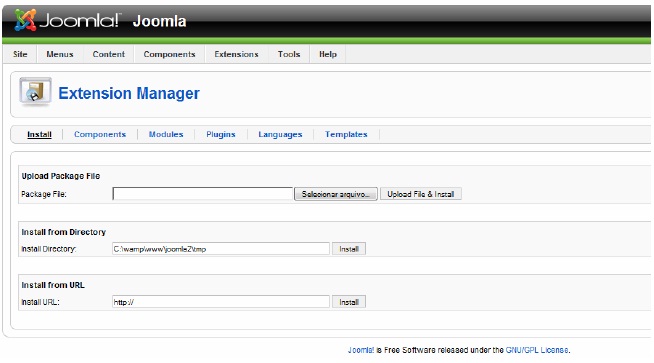
Task: Focus the Install URL input field
Action: point(221,302)
